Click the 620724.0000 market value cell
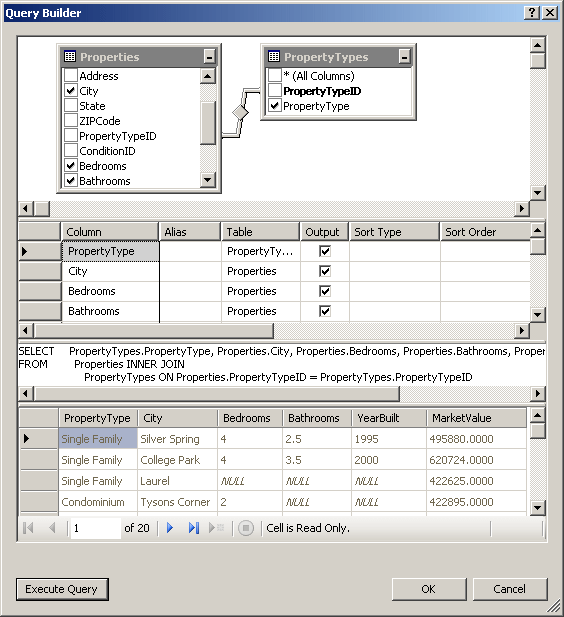 (x=476, y=460)
